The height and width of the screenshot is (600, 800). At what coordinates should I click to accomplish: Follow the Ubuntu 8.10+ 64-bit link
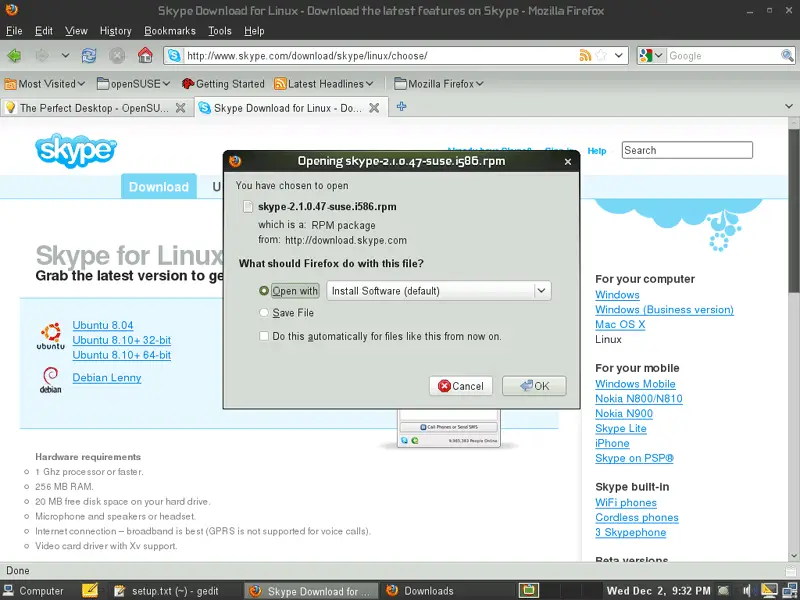[x=121, y=355]
